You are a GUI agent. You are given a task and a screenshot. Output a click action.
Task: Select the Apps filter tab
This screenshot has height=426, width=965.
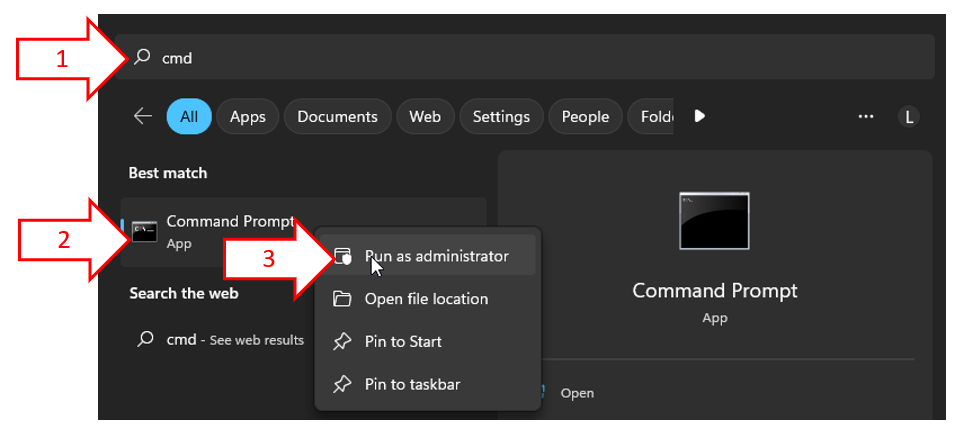coord(248,116)
